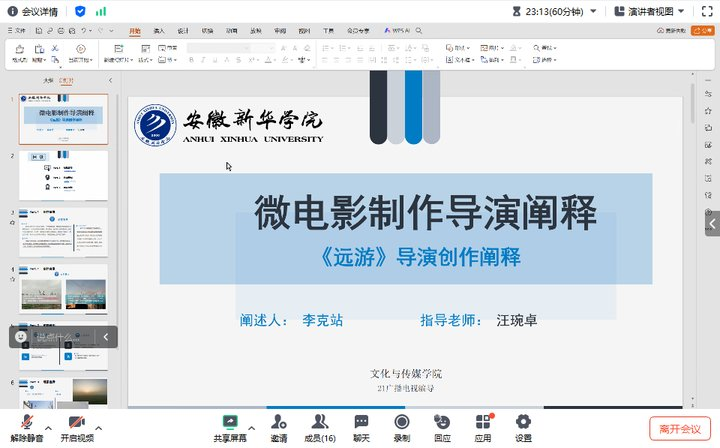Unmute microphone via 解除静音
The height and width of the screenshot is (448, 720).
pyautogui.click(x=27, y=423)
